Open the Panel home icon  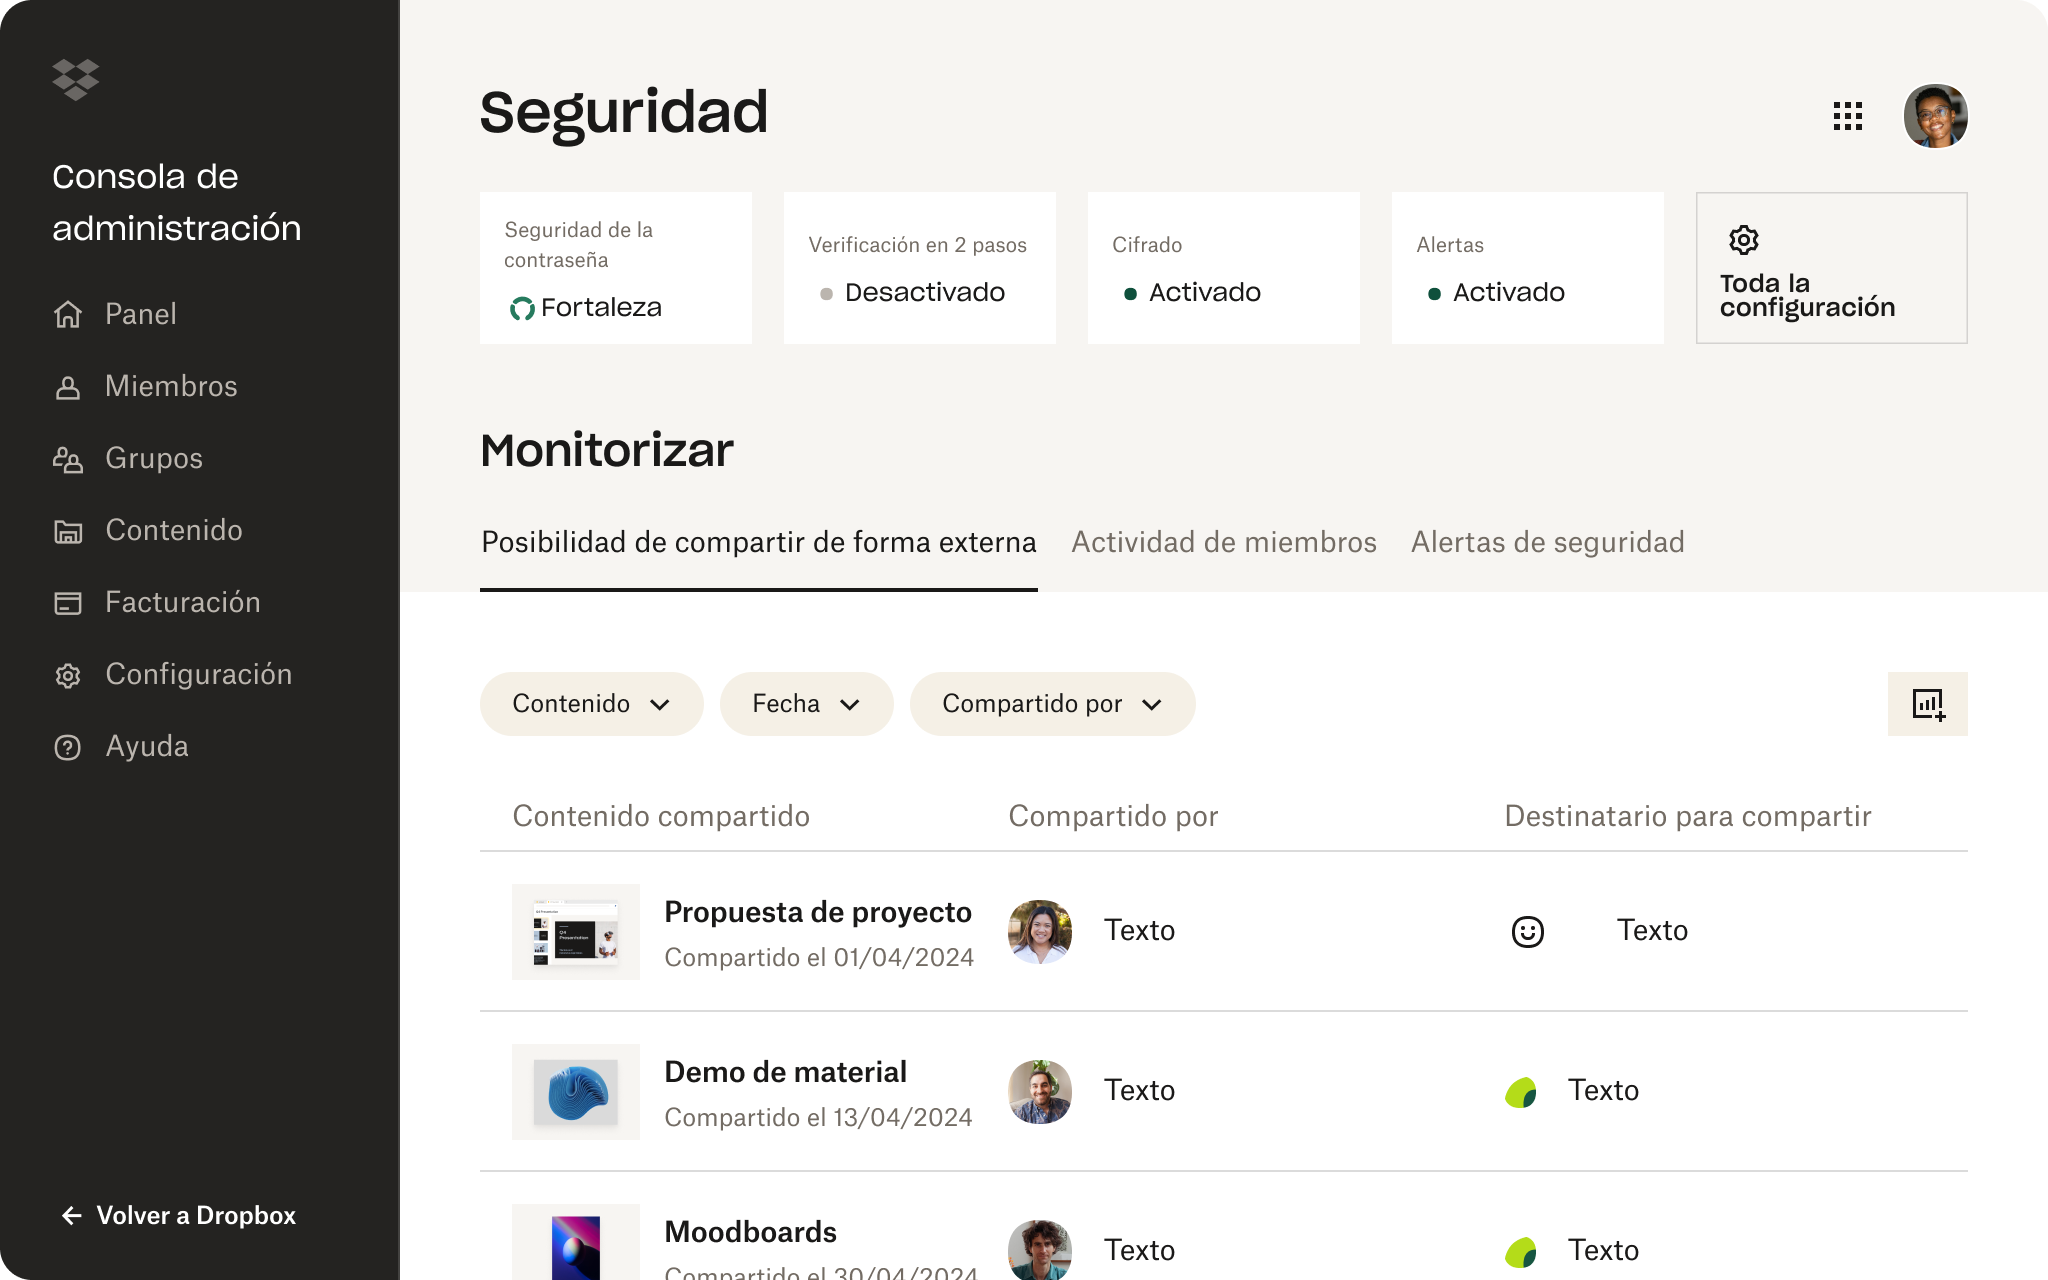(68, 314)
